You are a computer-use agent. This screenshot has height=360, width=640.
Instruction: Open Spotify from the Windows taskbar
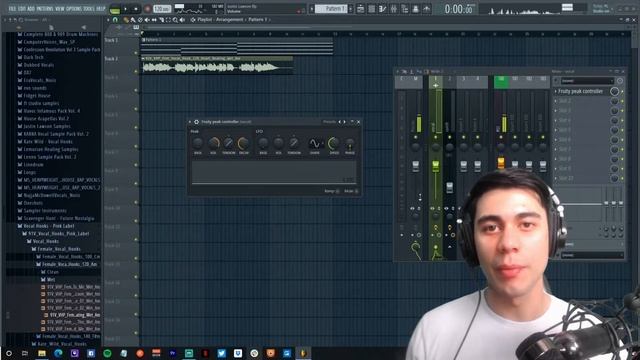click(107, 353)
